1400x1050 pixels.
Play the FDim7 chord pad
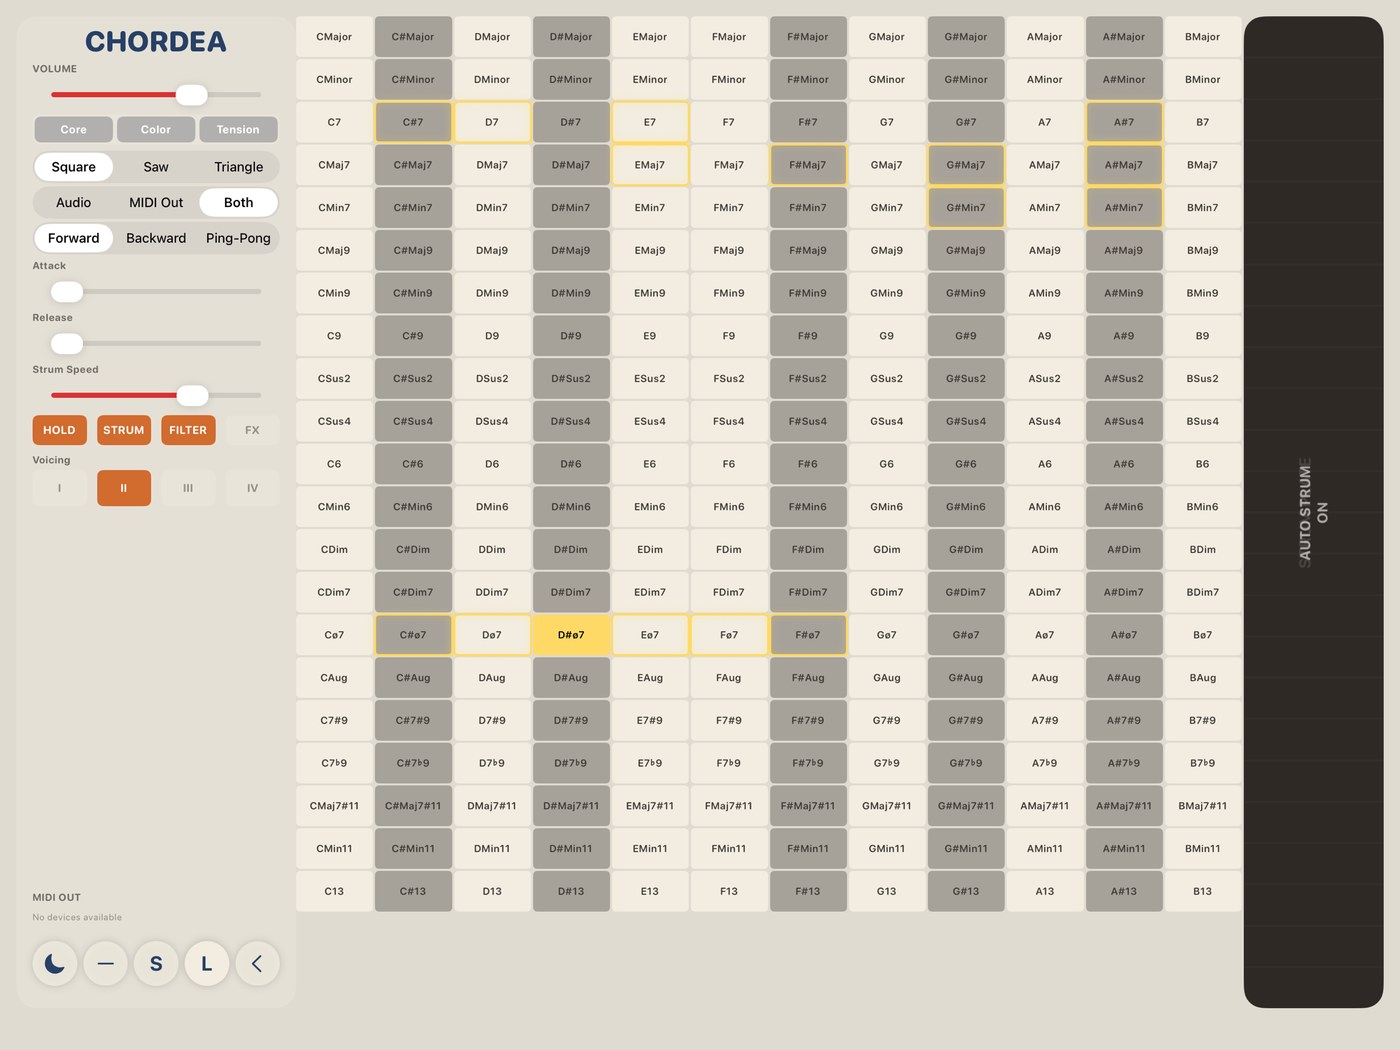729,593
